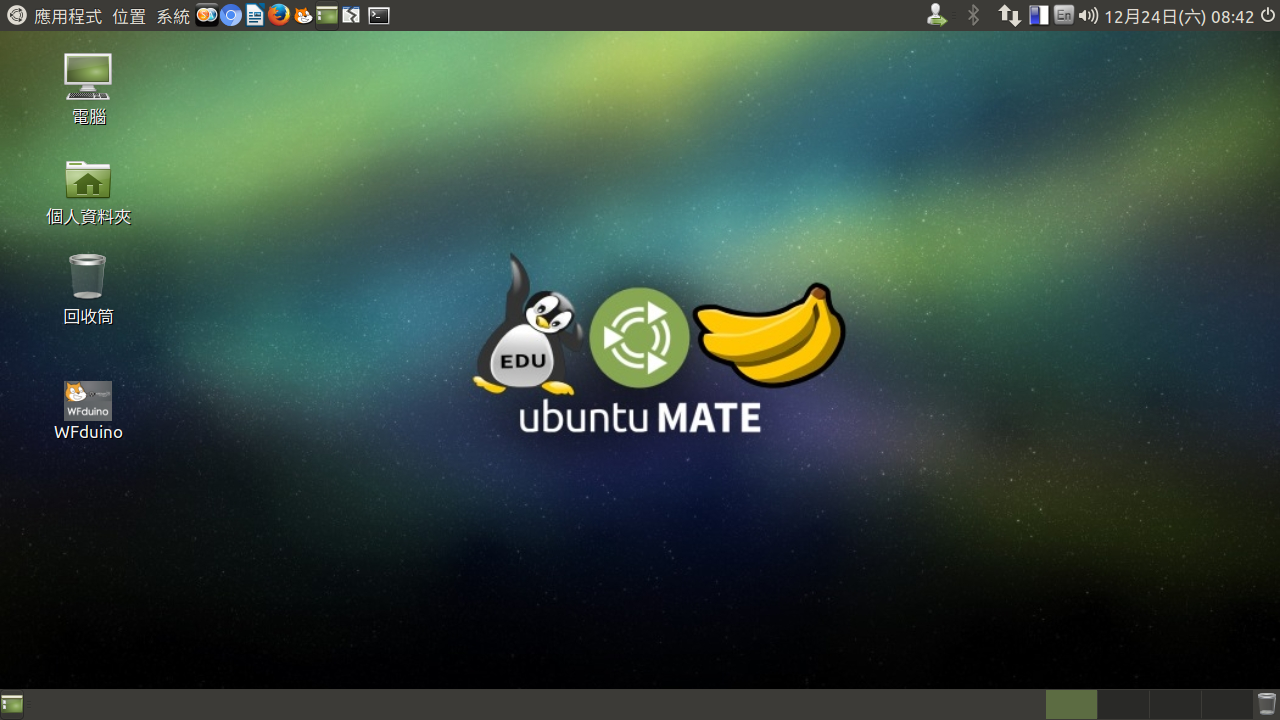Select the 電腦 computer icon on desktop
This screenshot has height=720, width=1280.
(88, 77)
